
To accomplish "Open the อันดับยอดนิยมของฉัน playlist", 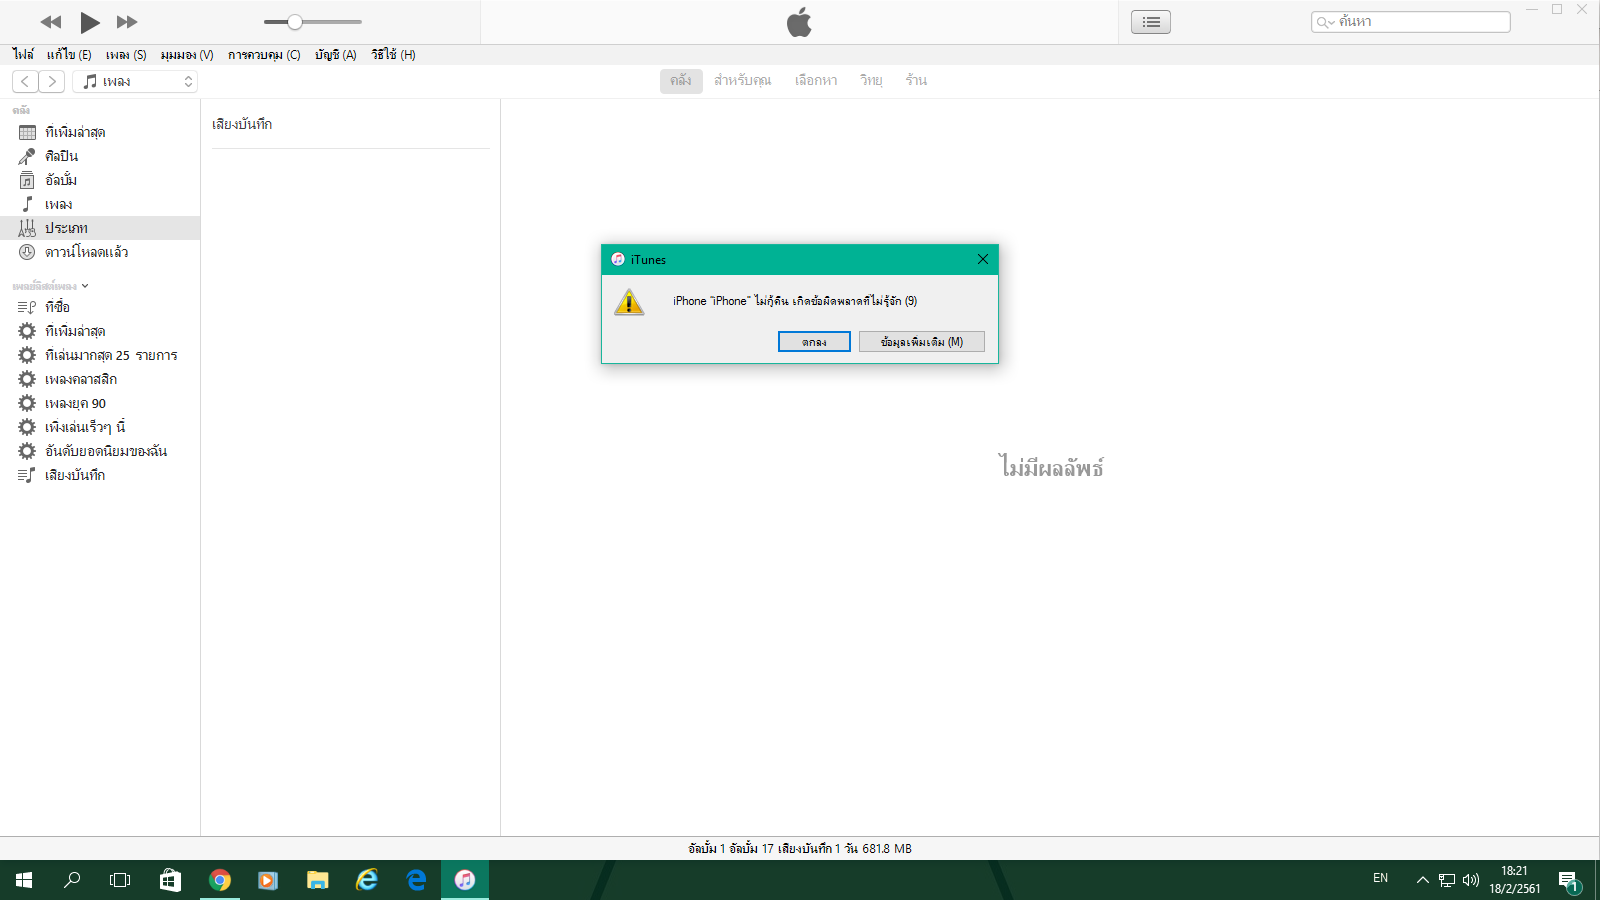I will [x=100, y=451].
